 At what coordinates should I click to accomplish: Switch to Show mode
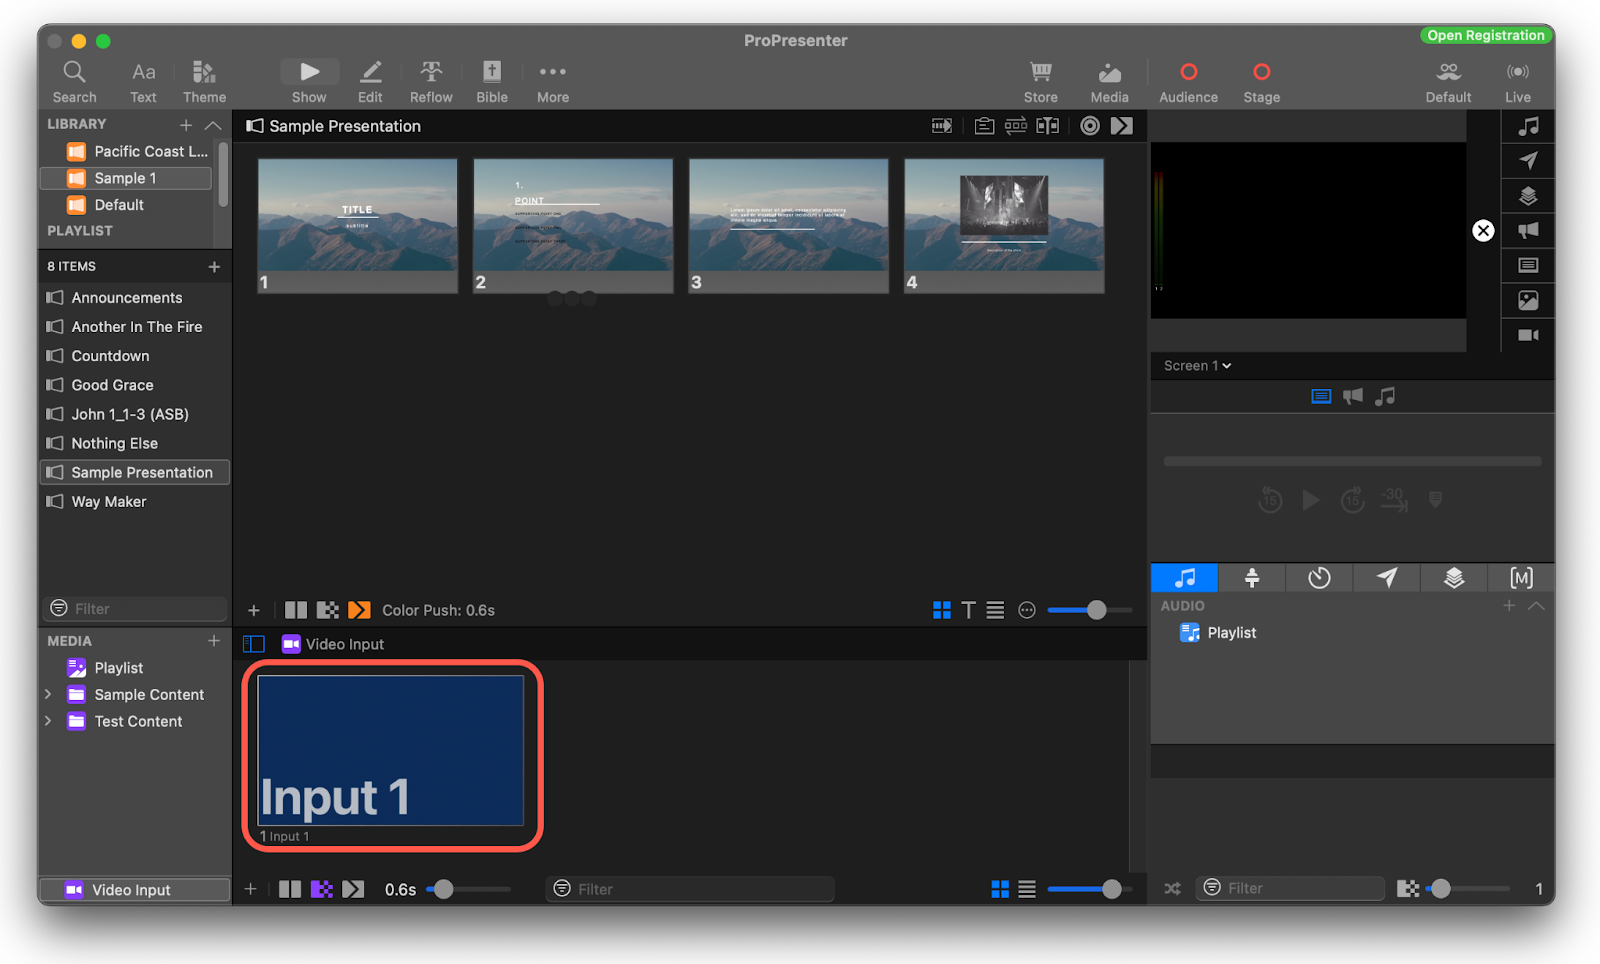(309, 82)
